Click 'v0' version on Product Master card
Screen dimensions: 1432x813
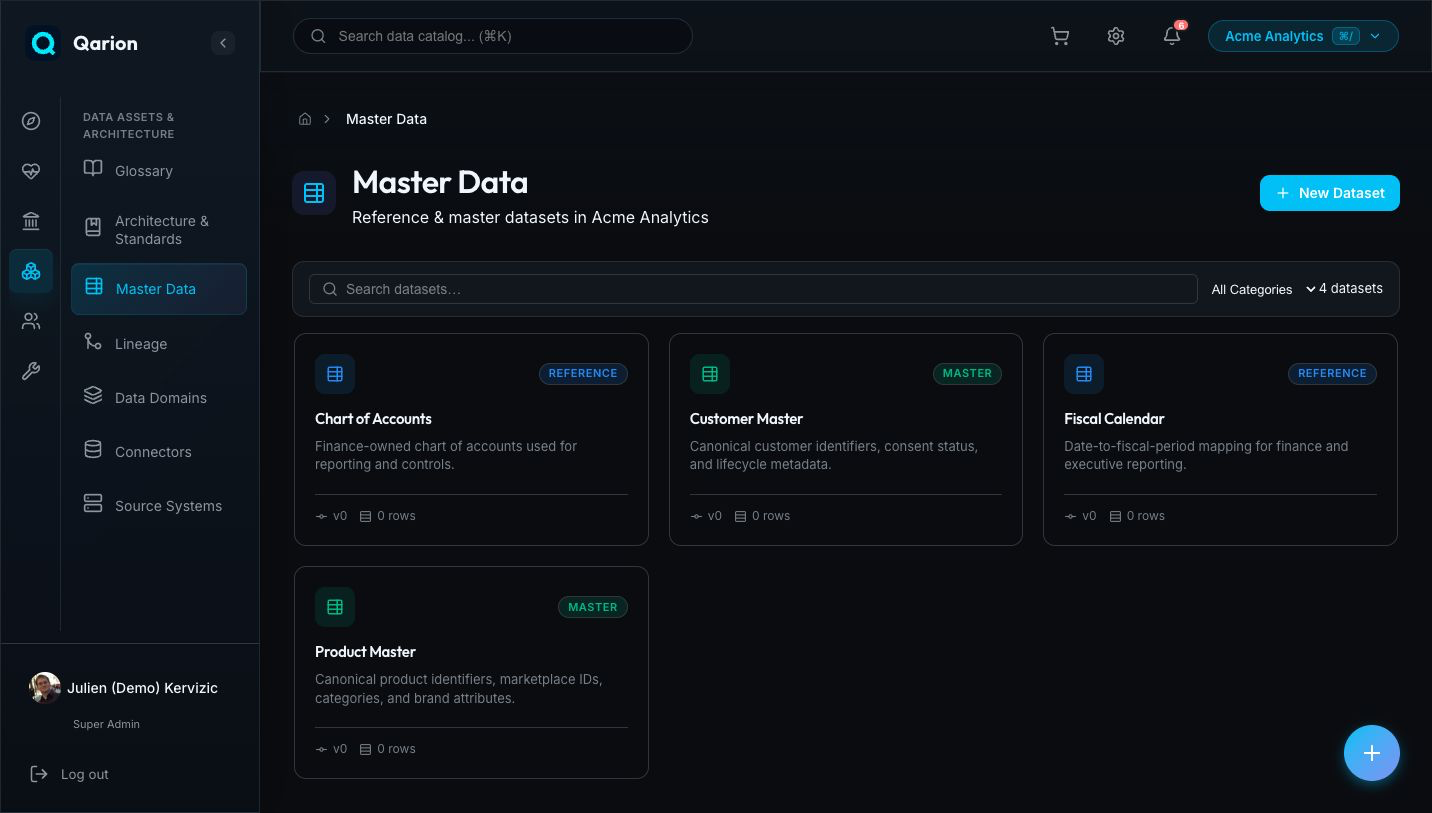click(331, 749)
